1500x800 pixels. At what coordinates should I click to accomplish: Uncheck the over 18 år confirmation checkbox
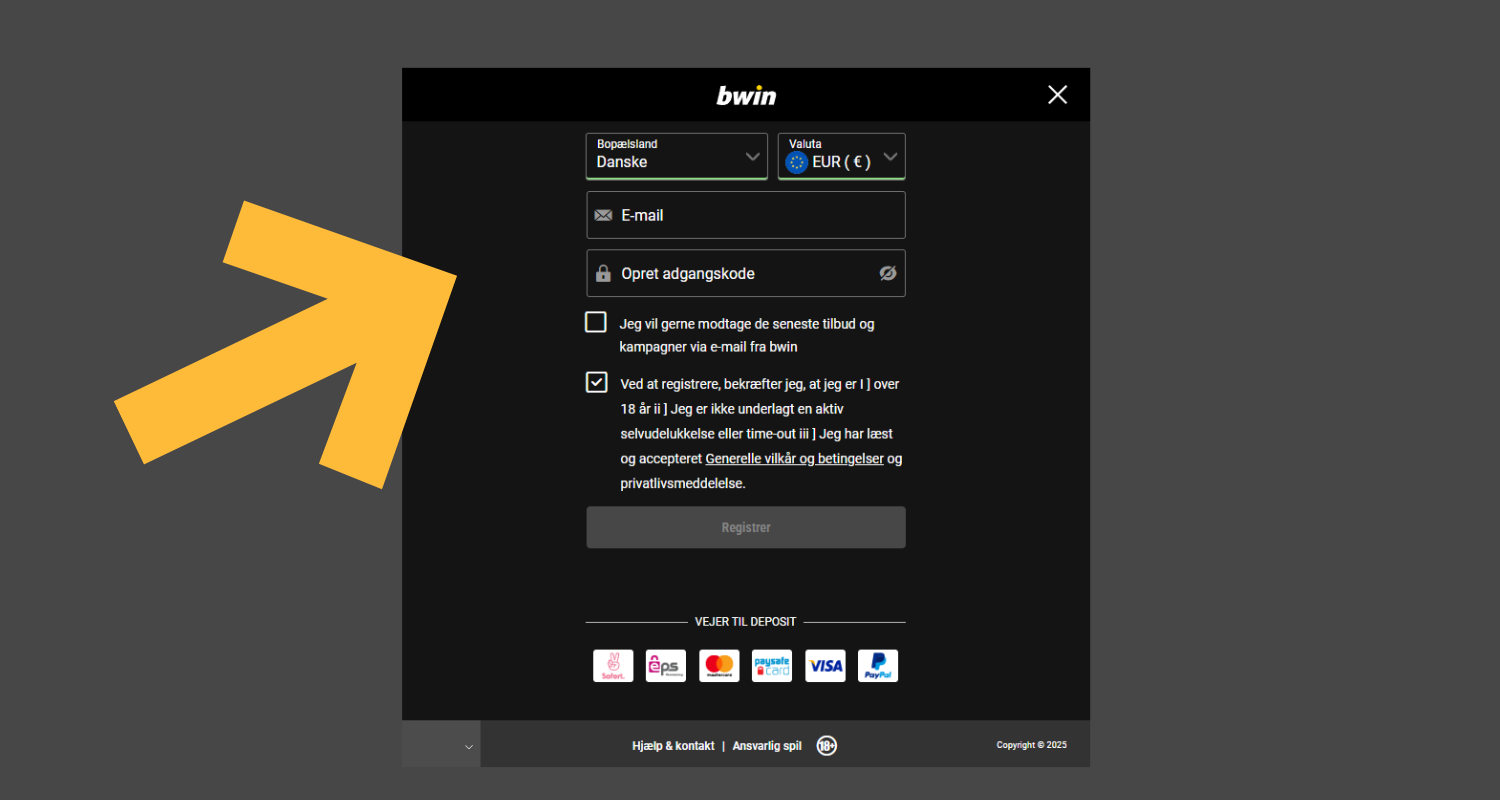[596, 382]
